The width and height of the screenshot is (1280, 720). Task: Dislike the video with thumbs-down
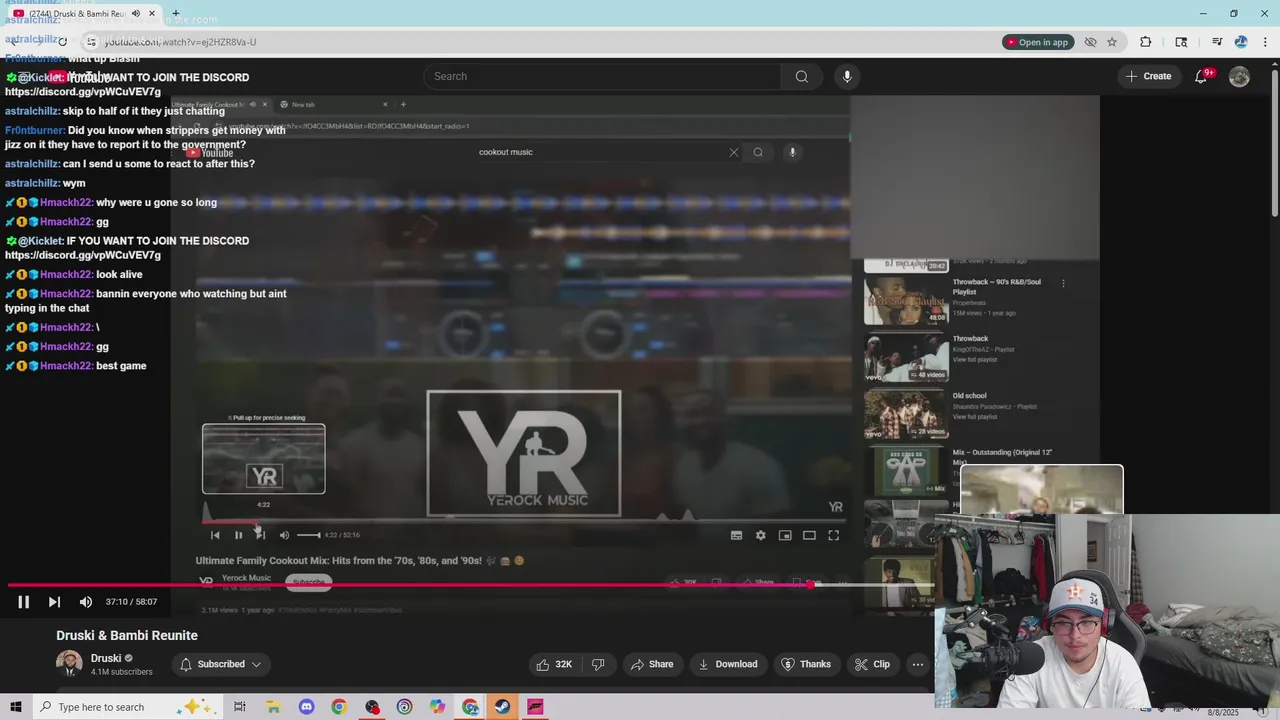tap(598, 664)
